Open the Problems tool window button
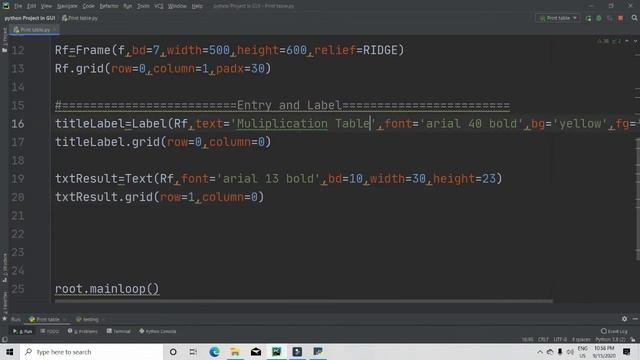This screenshot has height=360, width=640. point(83,331)
